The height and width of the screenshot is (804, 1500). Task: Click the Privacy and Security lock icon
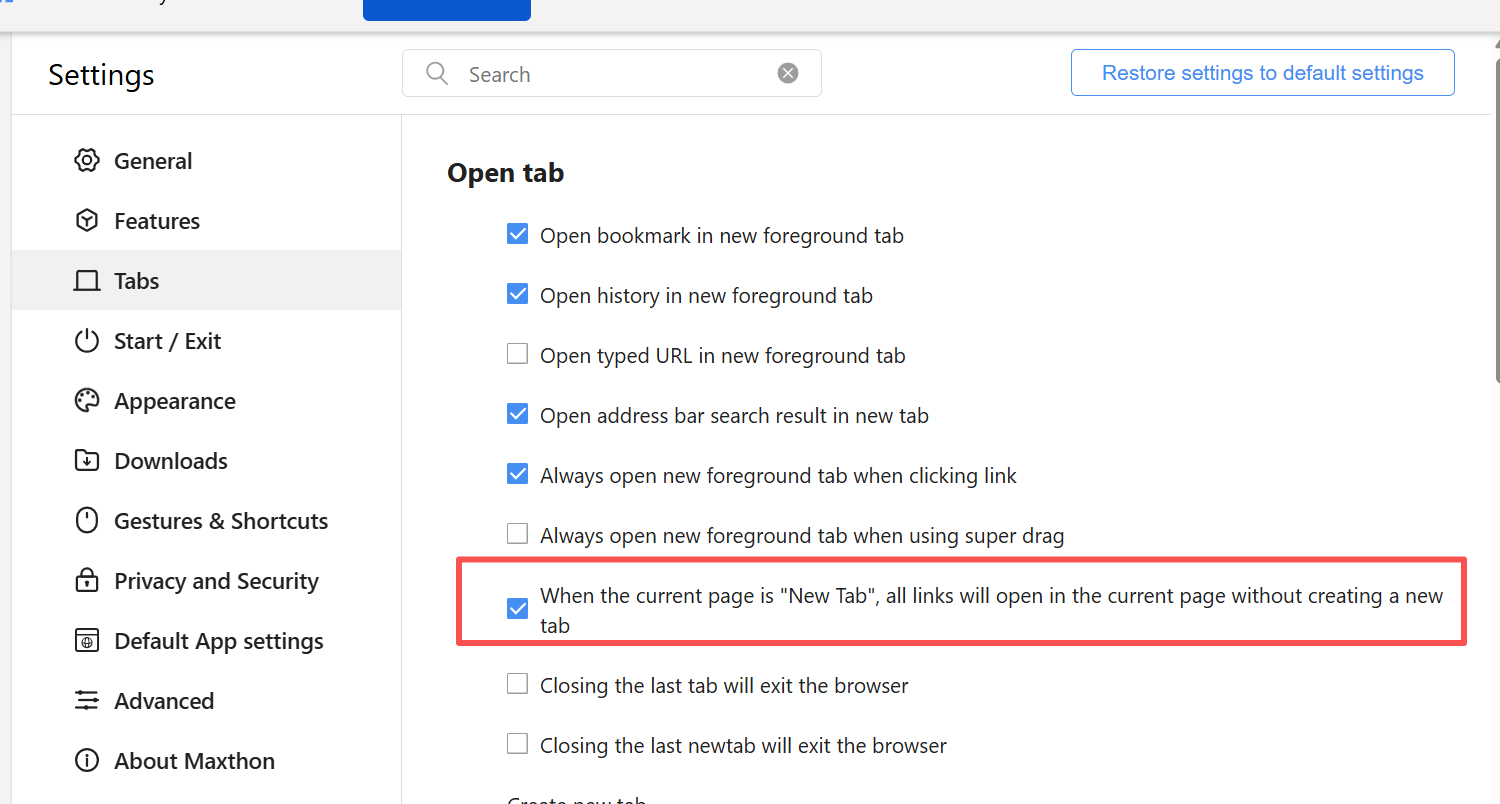[87, 581]
